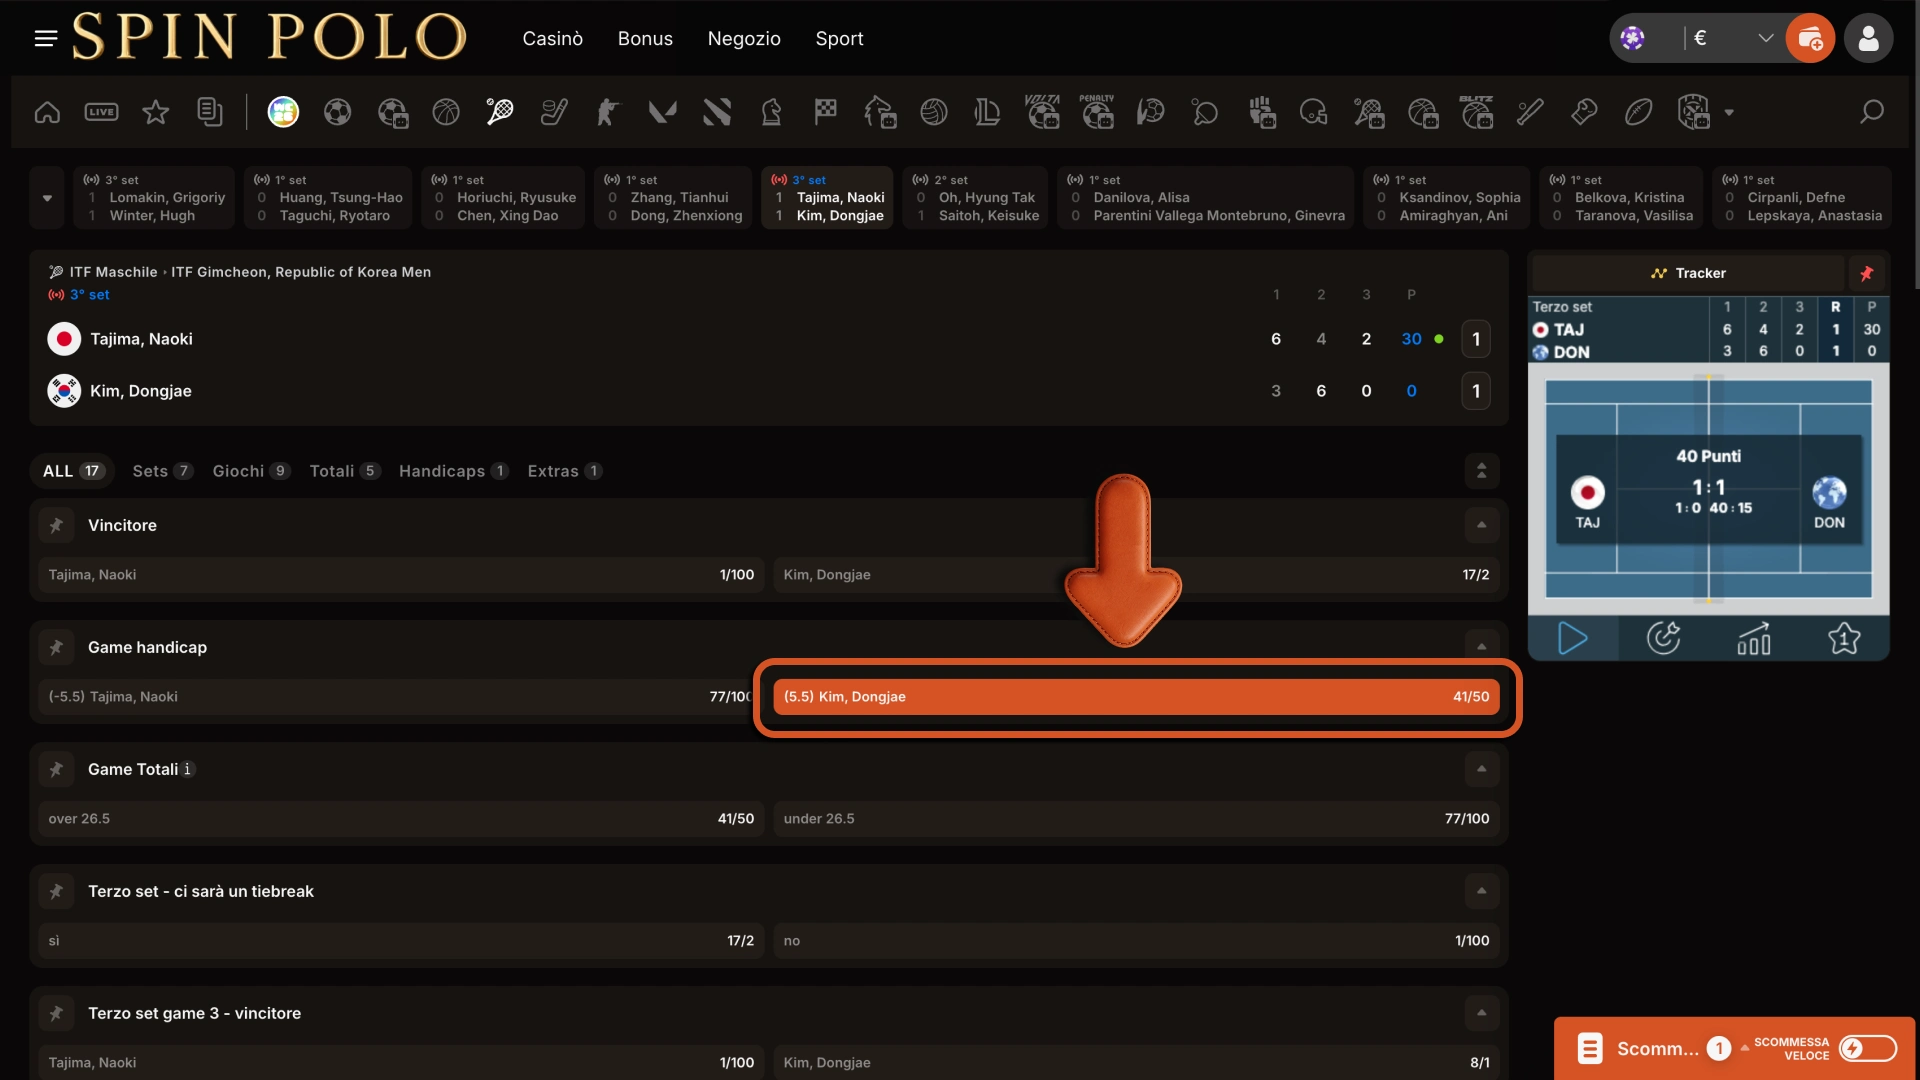Switch to the Giochi tab
The image size is (1920, 1080).
point(251,471)
